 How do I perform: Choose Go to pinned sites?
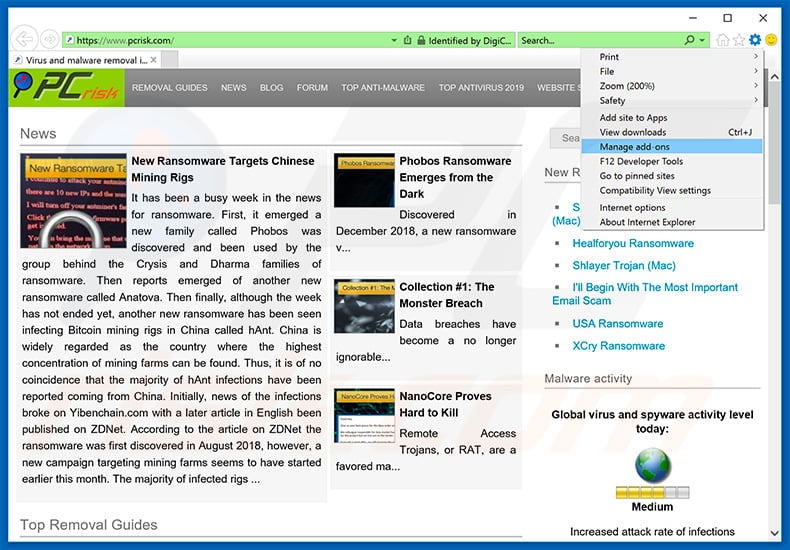click(672, 176)
